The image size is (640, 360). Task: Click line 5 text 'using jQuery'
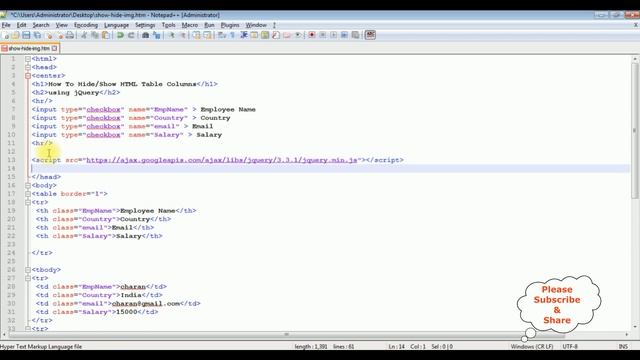coord(74,93)
